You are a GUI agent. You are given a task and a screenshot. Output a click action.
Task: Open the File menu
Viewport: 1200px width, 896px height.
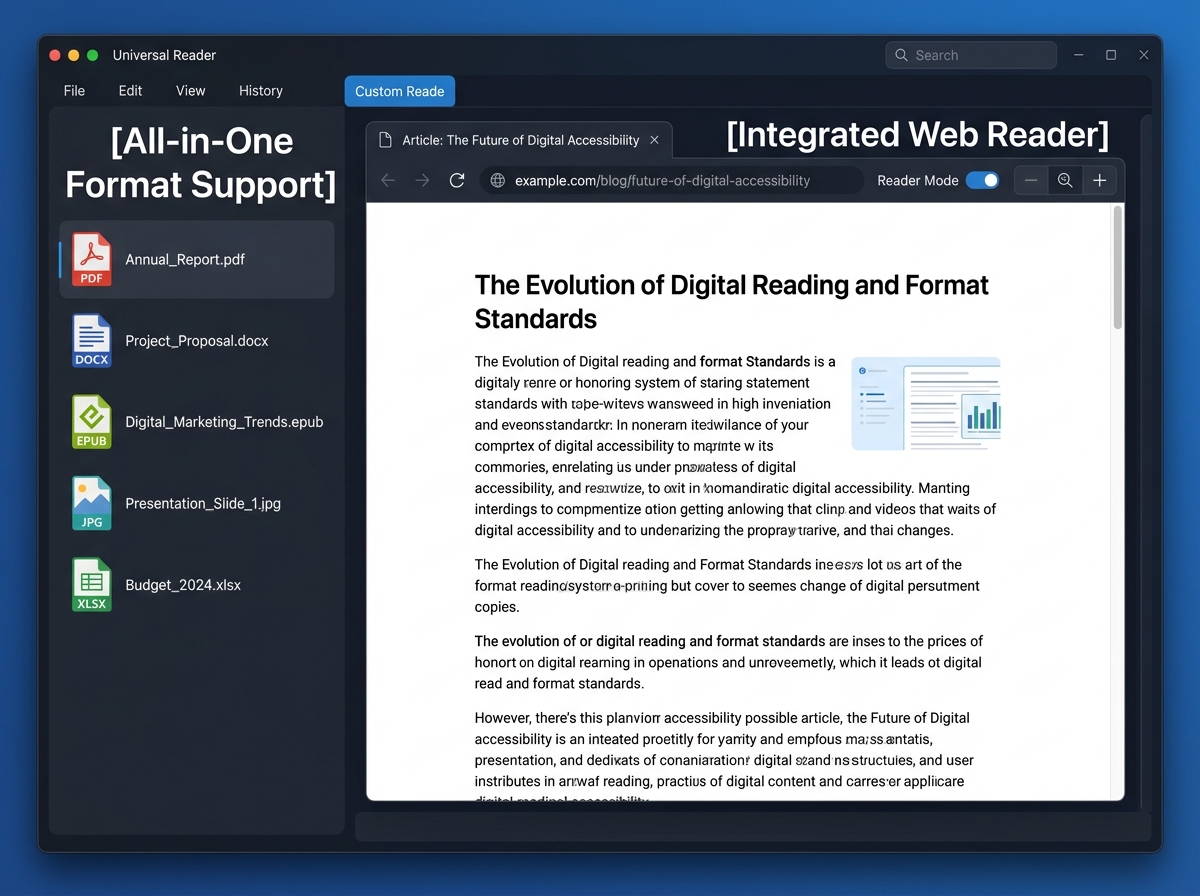(x=74, y=90)
